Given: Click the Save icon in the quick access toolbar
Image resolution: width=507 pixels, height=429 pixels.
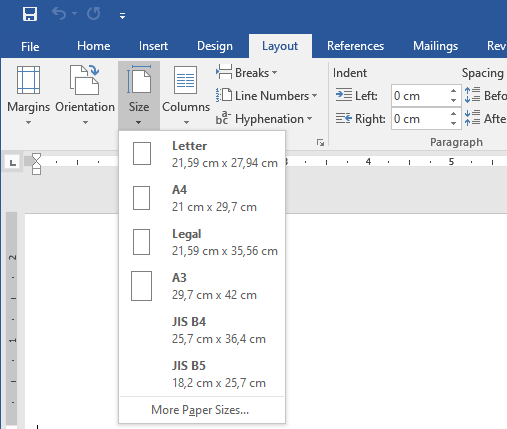Looking at the screenshot, I should pos(30,14).
